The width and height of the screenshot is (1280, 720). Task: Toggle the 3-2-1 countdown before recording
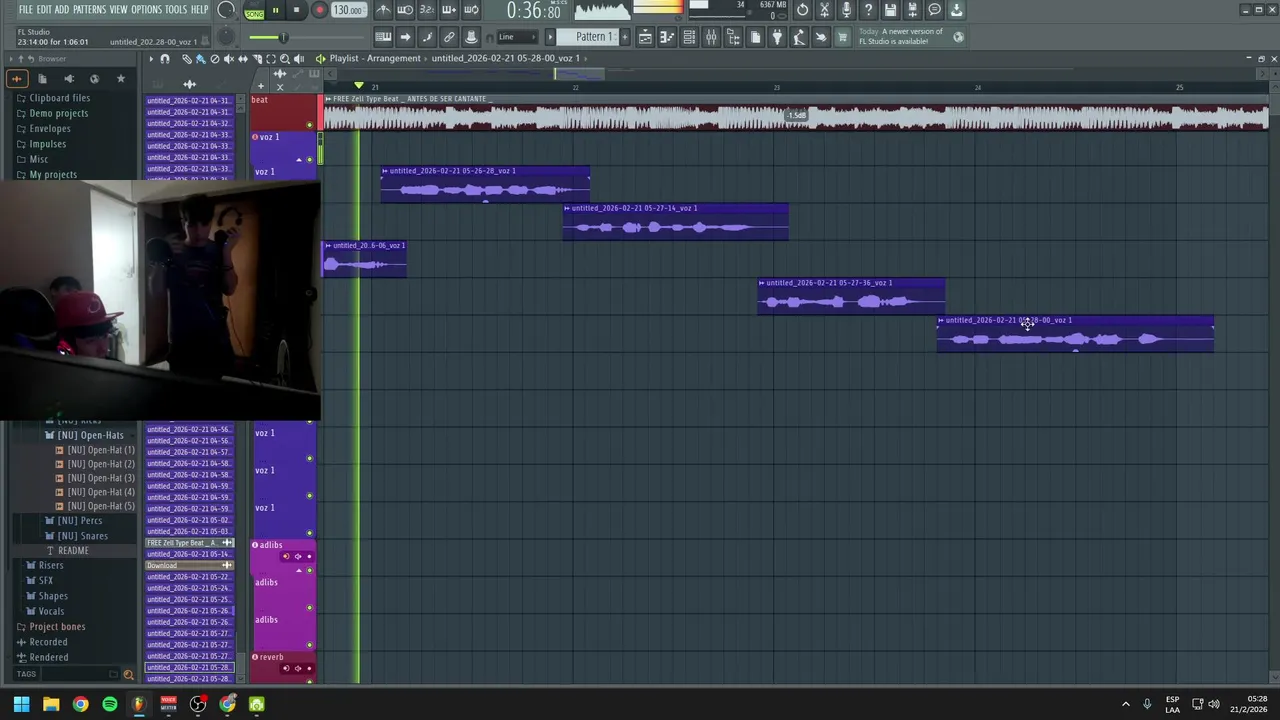coord(427,10)
